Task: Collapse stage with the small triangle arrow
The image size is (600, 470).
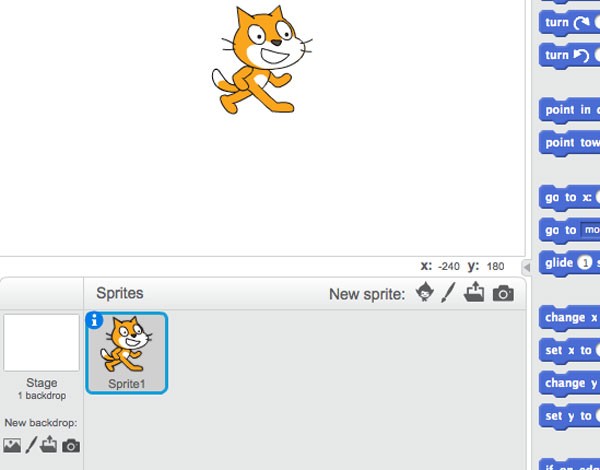Action: click(527, 267)
